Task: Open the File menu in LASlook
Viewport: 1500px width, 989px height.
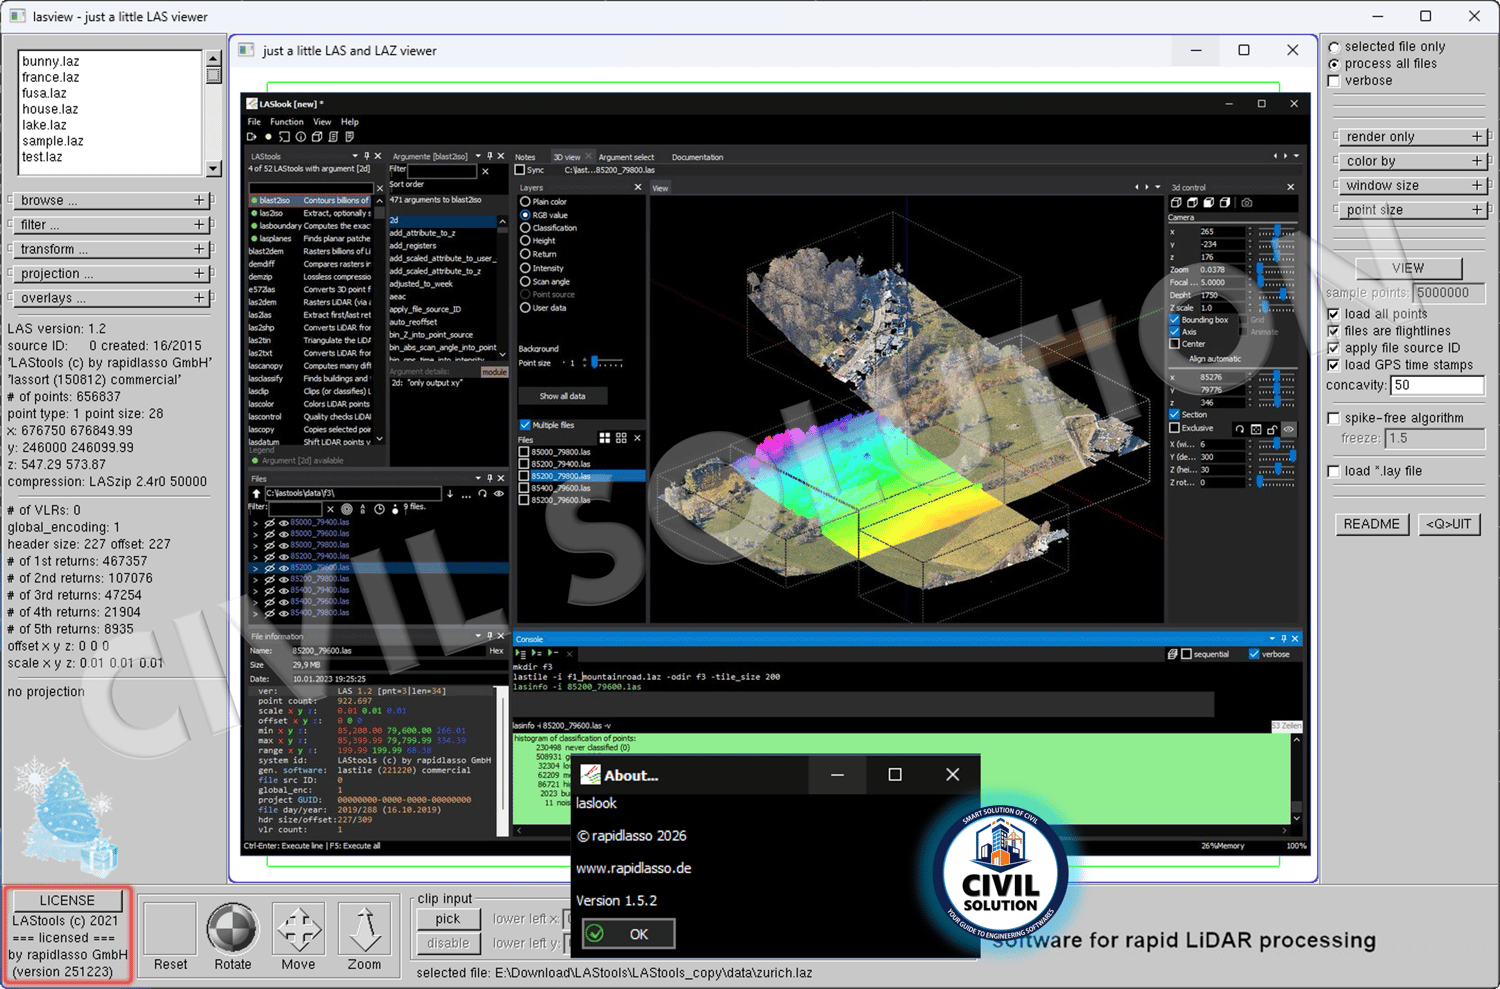Action: (254, 122)
